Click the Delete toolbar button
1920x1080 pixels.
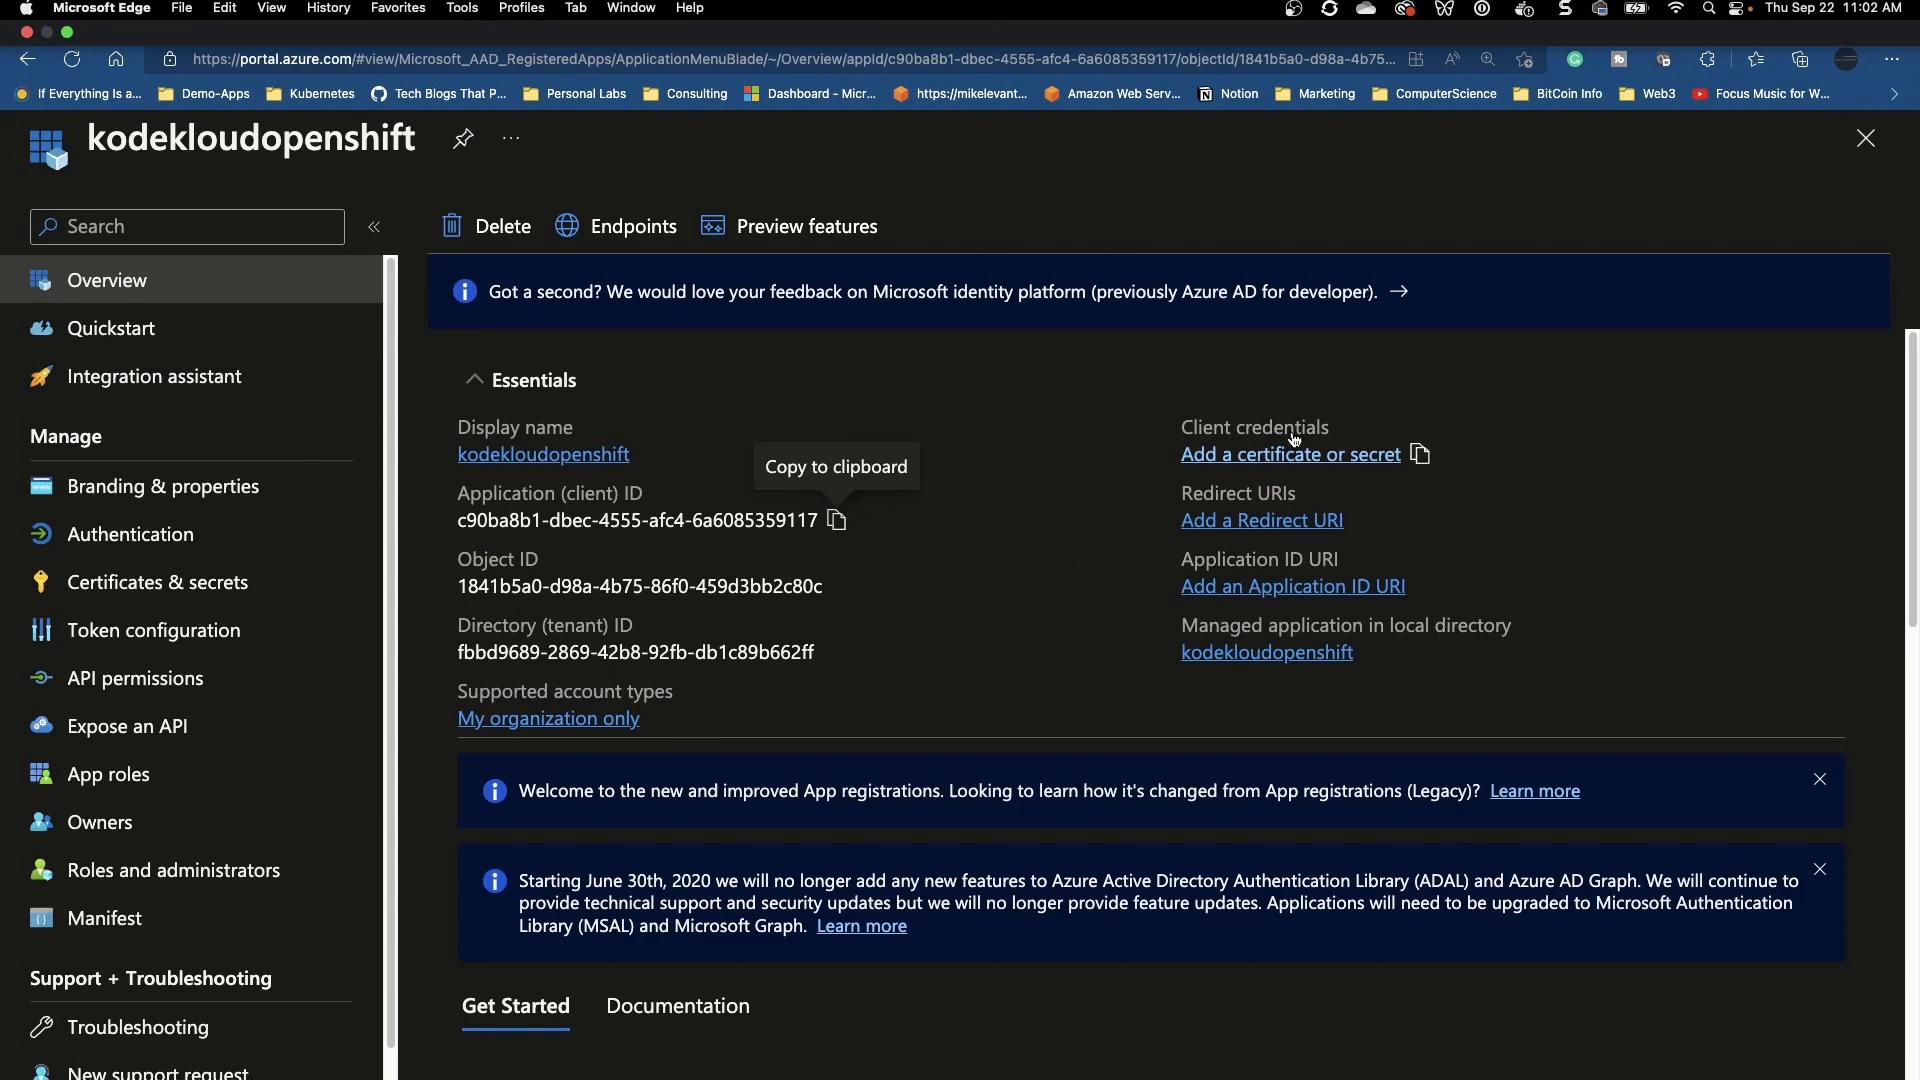(x=486, y=226)
